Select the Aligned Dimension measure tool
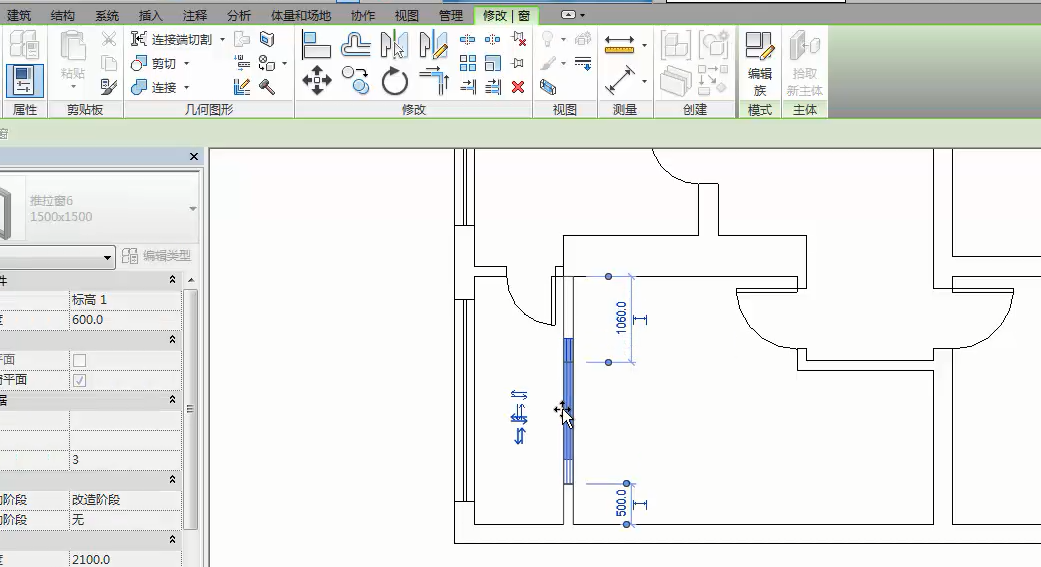 620,80
